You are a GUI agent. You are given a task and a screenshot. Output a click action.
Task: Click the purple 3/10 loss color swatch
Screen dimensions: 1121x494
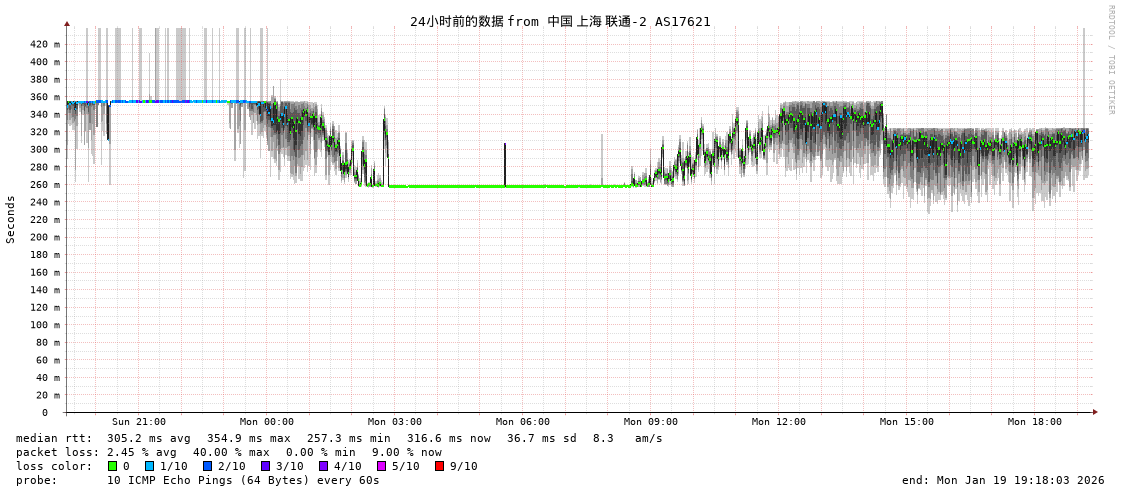pyautogui.click(x=265, y=466)
